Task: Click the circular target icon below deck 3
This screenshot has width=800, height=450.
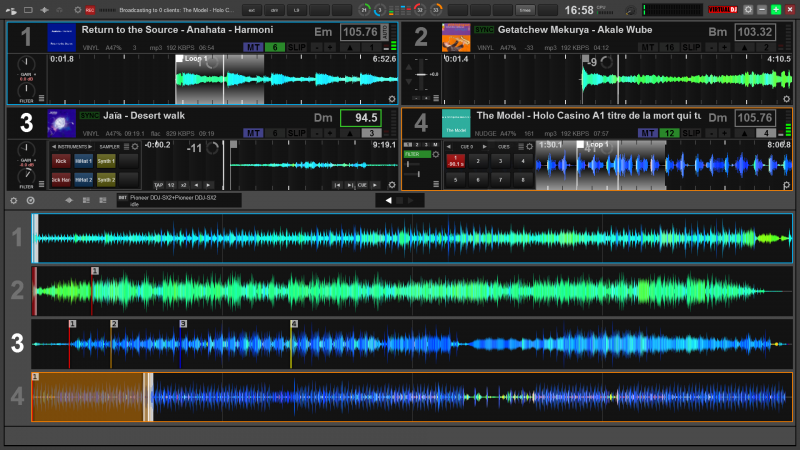Action: coord(31,201)
